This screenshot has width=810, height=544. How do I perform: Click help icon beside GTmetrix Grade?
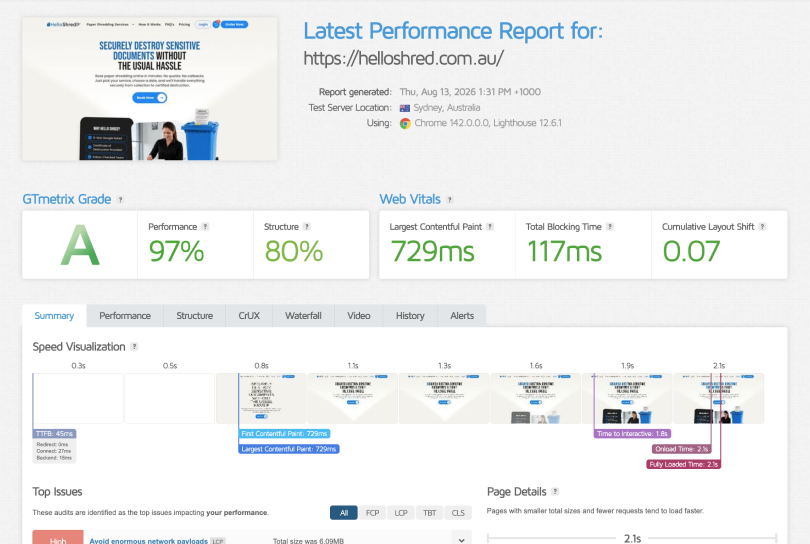click(120, 199)
